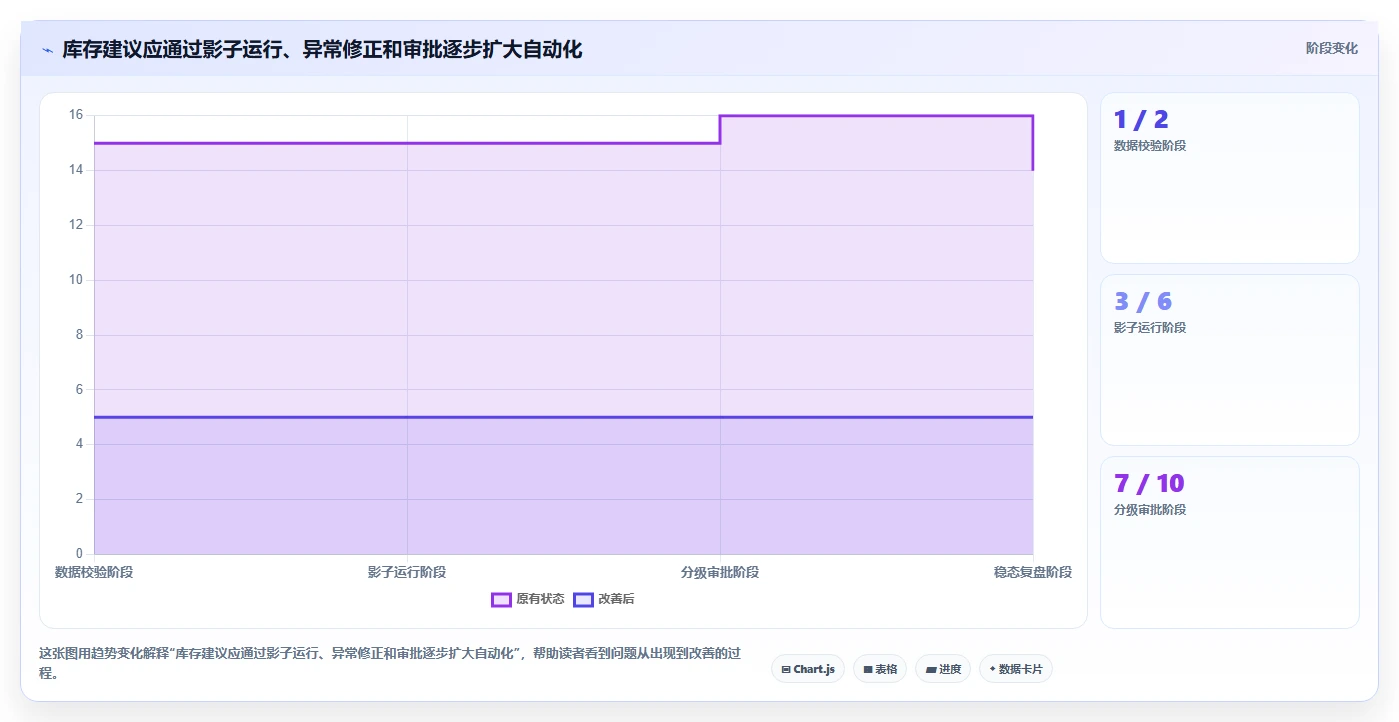1399x722 pixels.
Task: Select the 数据卡片 tag chip
Action: point(1016,669)
